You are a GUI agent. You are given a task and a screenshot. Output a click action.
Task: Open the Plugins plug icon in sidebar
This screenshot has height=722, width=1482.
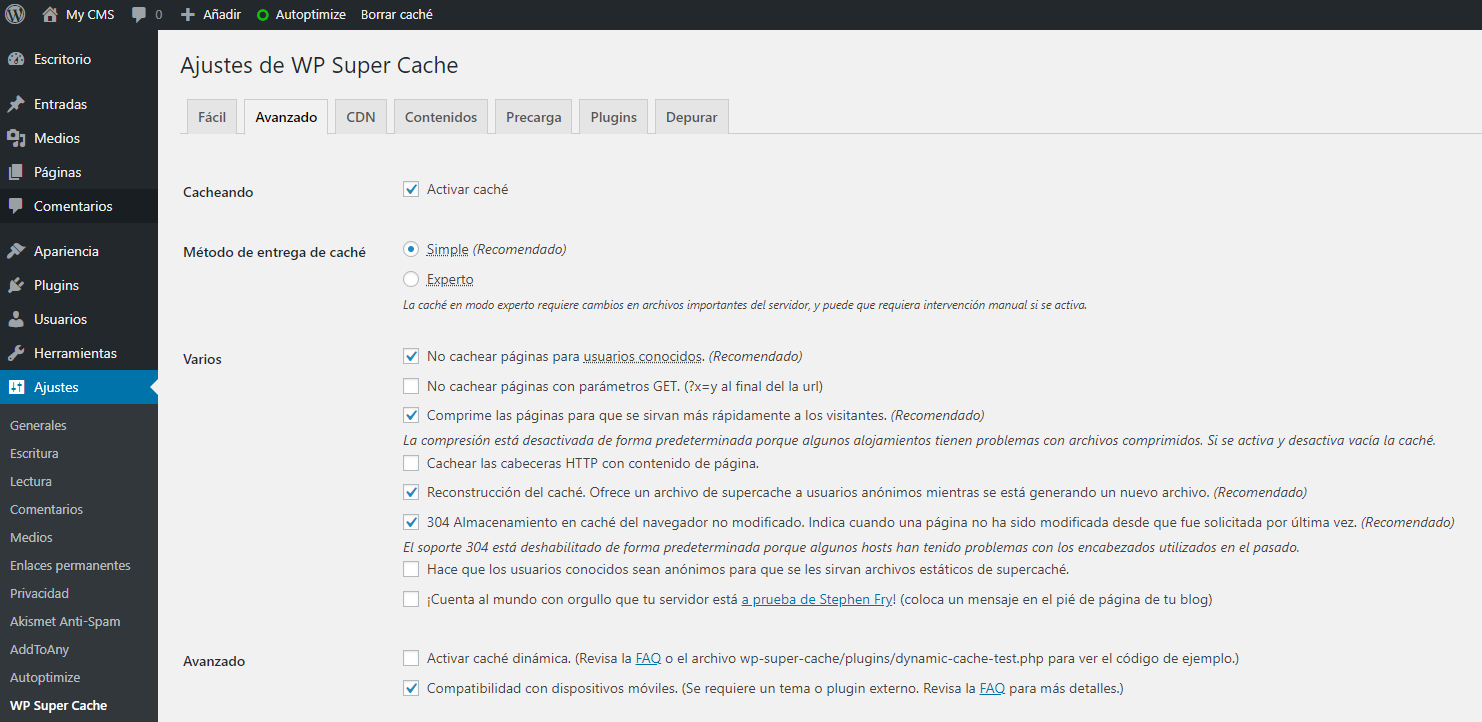click(x=16, y=285)
